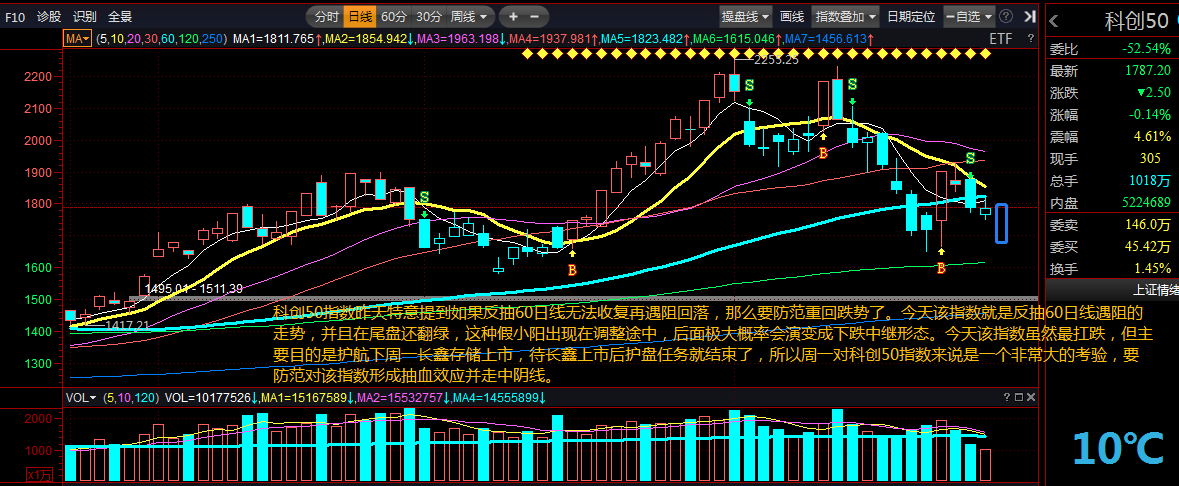Select the 30分 period
This screenshot has height=486, width=1179.
(429, 16)
